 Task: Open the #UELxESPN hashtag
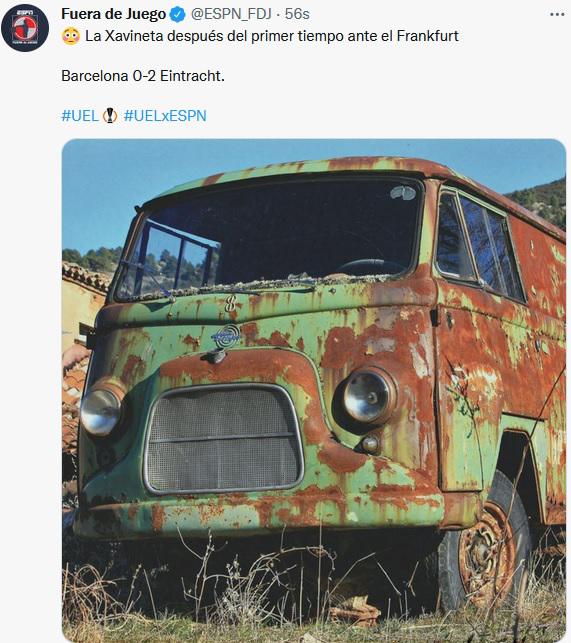tap(165, 116)
